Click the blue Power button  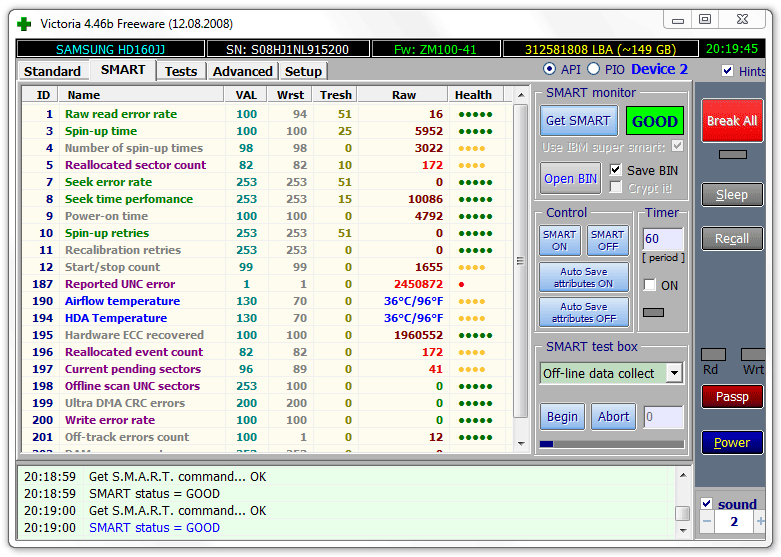coord(731,443)
